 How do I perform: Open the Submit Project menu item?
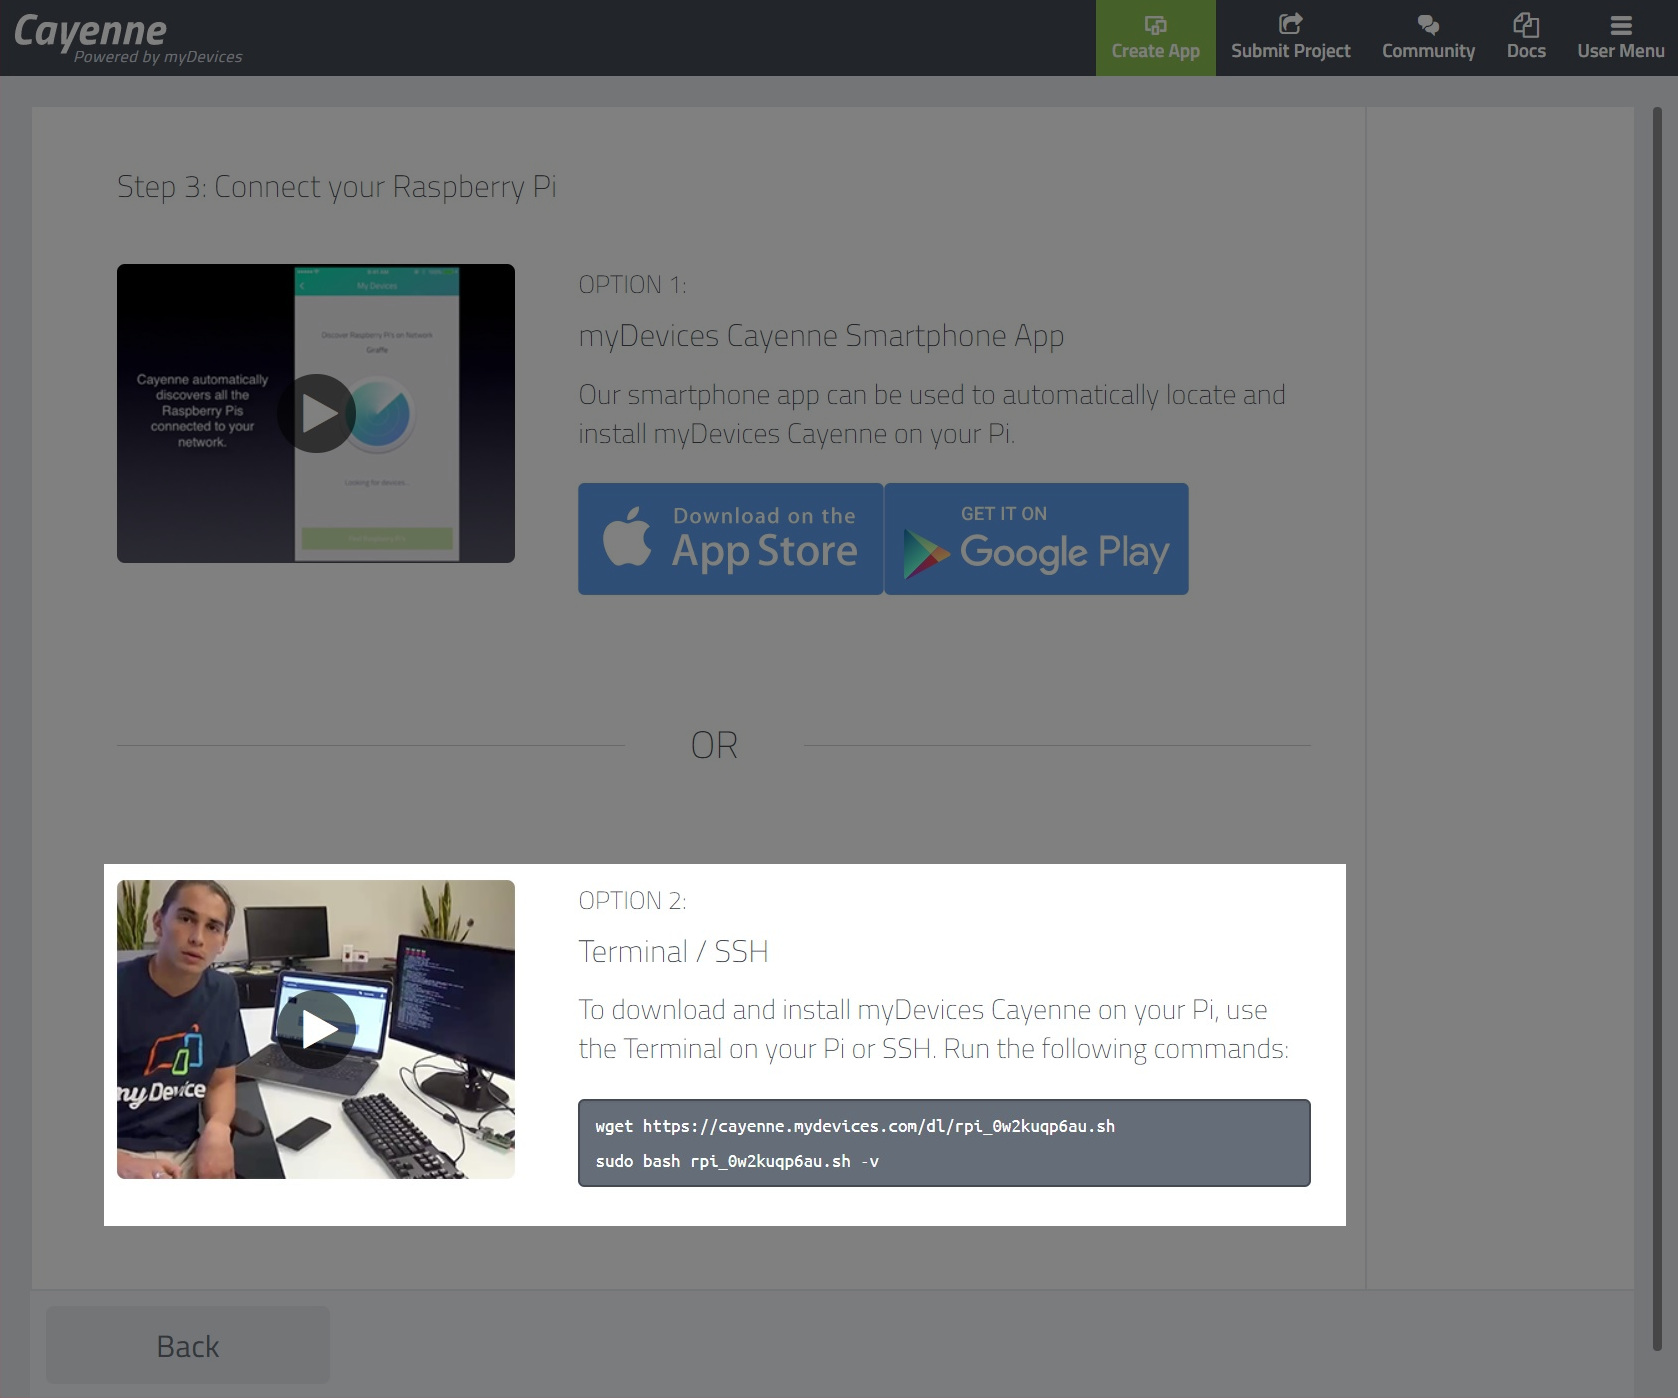(x=1290, y=38)
